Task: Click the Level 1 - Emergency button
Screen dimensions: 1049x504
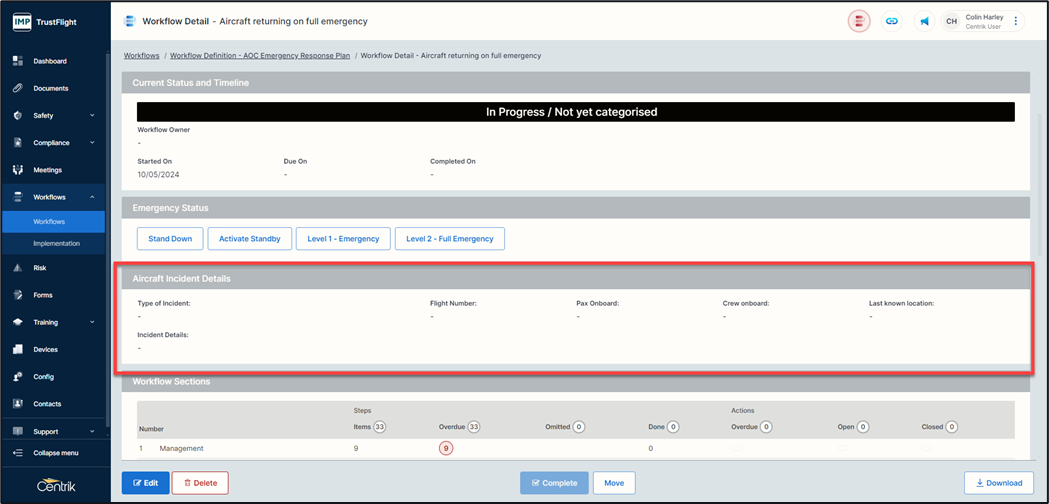Action: 343,239
